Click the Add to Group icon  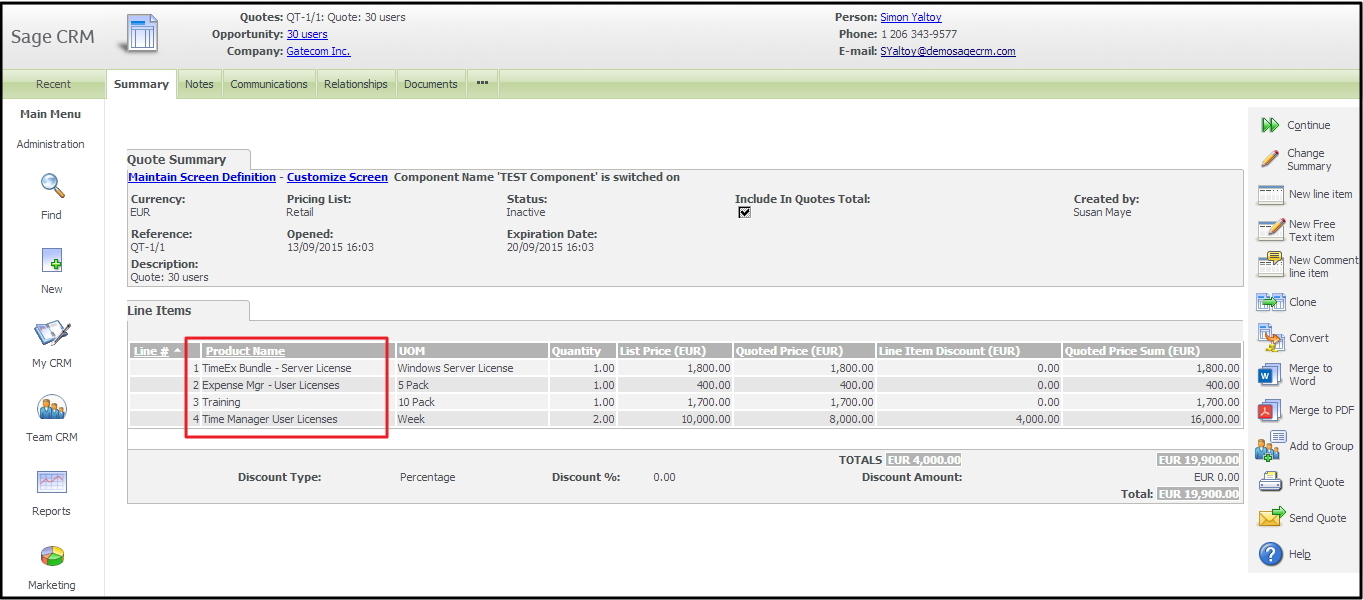[1270, 446]
